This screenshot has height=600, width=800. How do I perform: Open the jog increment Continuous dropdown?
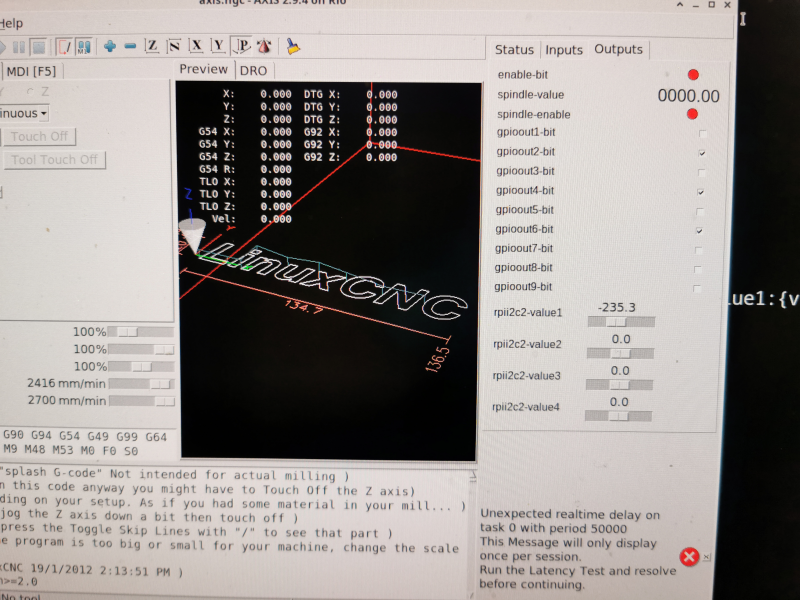click(25, 113)
